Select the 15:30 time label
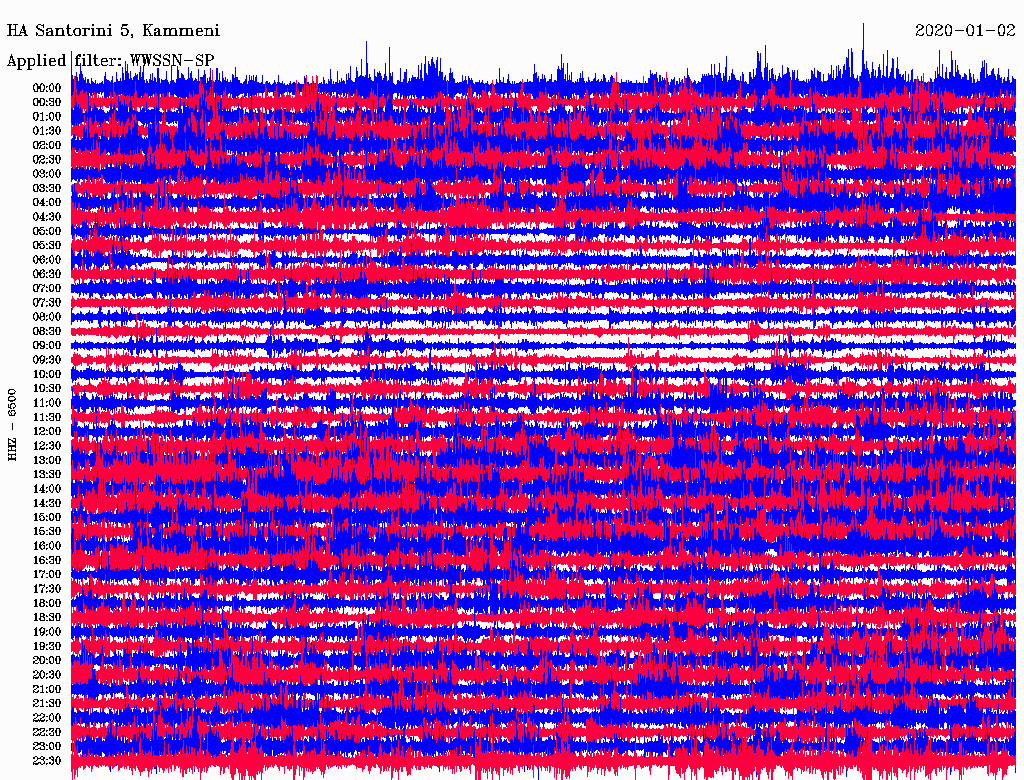Screen dimensions: 1024x780 47,532
